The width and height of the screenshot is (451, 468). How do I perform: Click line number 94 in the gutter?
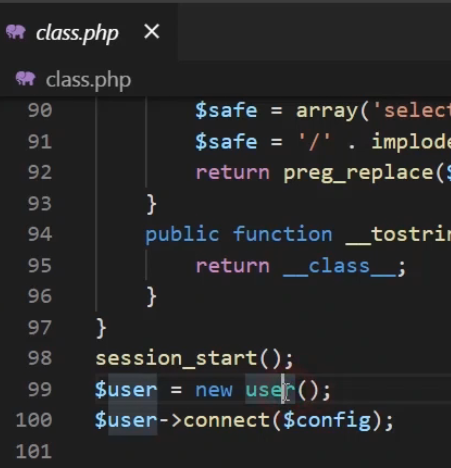[40, 234]
